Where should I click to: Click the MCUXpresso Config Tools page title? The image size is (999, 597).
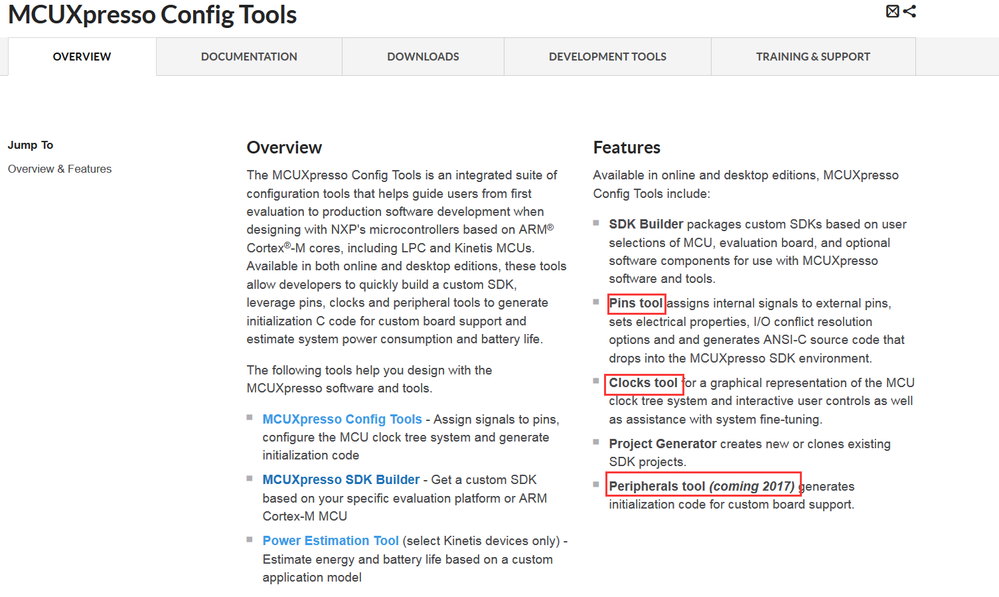(x=152, y=15)
